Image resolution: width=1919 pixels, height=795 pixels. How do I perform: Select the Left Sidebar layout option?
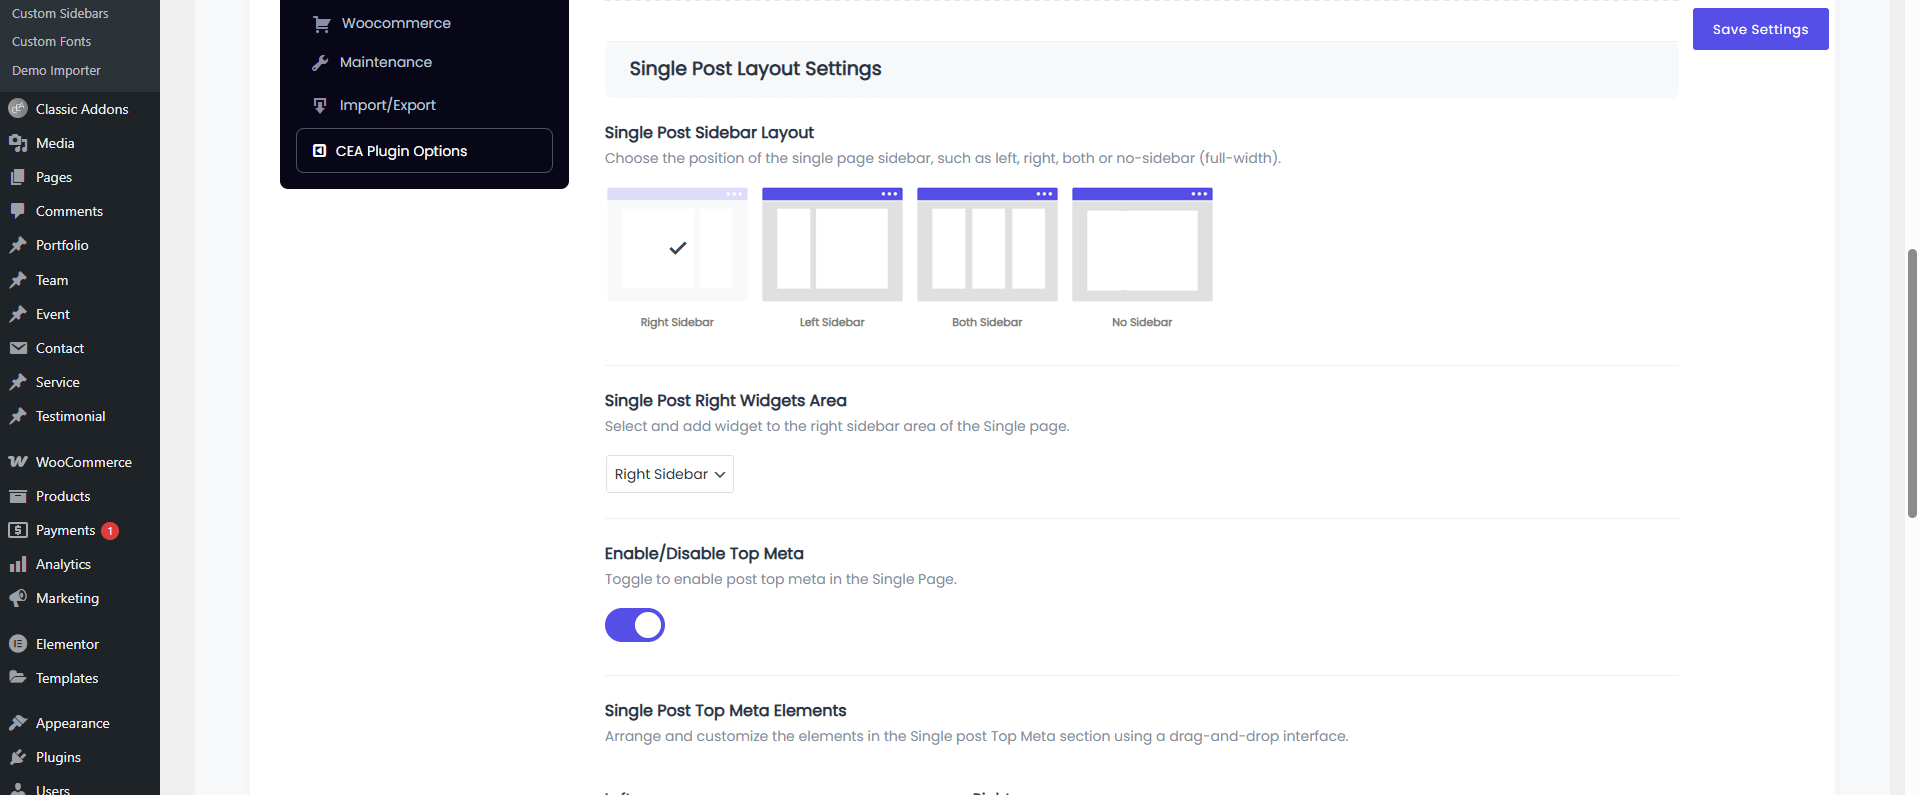[832, 245]
